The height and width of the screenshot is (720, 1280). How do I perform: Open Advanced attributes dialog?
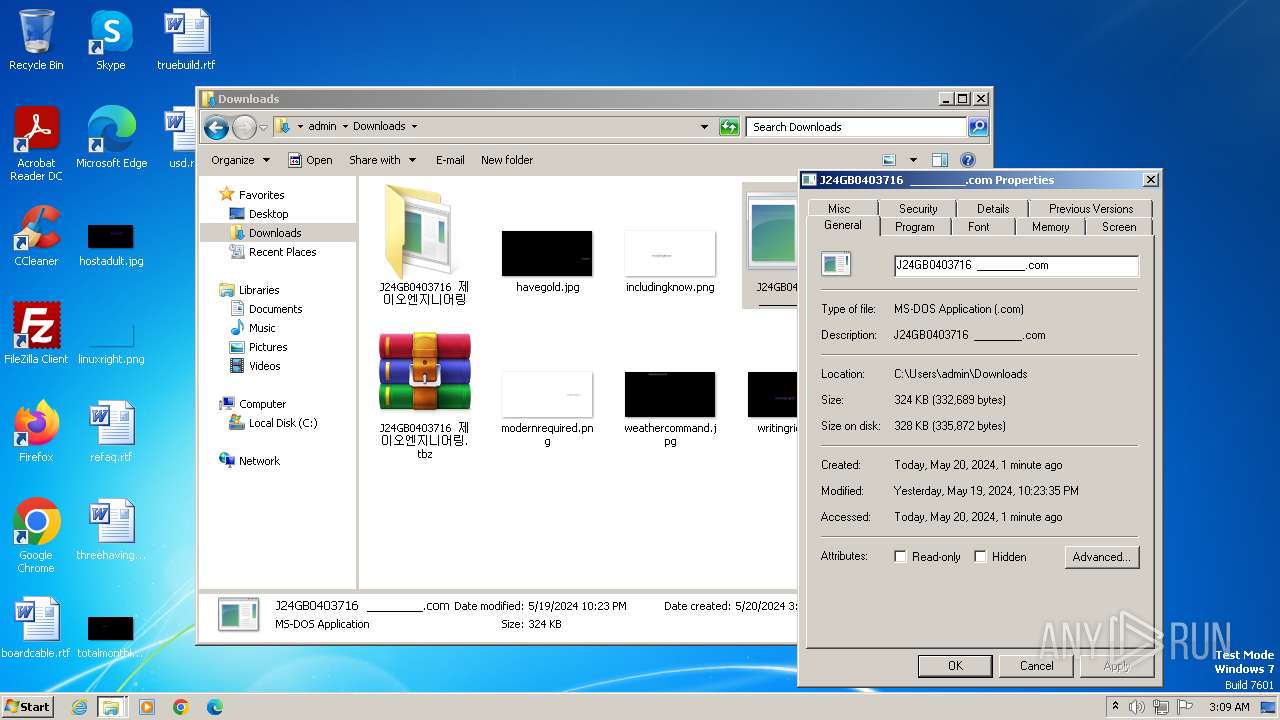point(1101,557)
